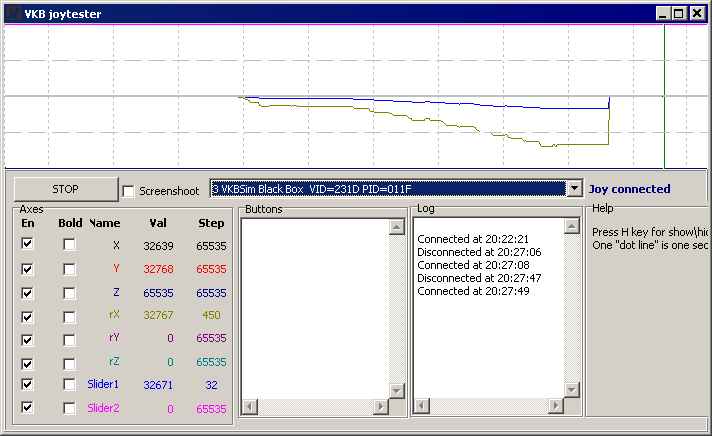Viewport: 712px width, 436px height.
Task: Enable Bold for the Y axis
Action: pyautogui.click(x=69, y=269)
